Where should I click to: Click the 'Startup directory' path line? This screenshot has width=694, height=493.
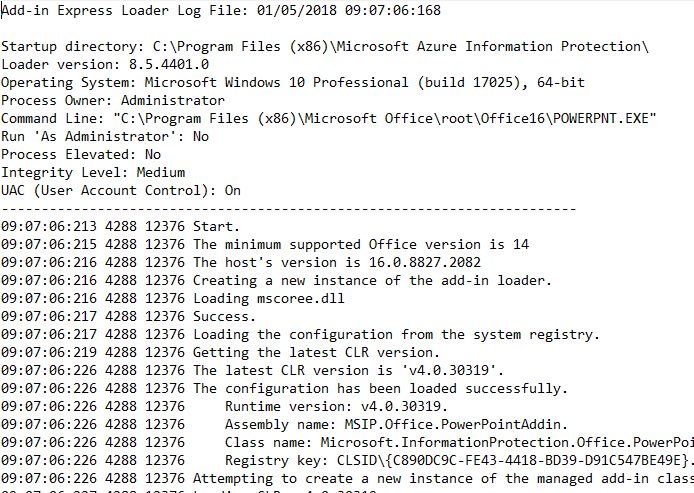[325, 46]
